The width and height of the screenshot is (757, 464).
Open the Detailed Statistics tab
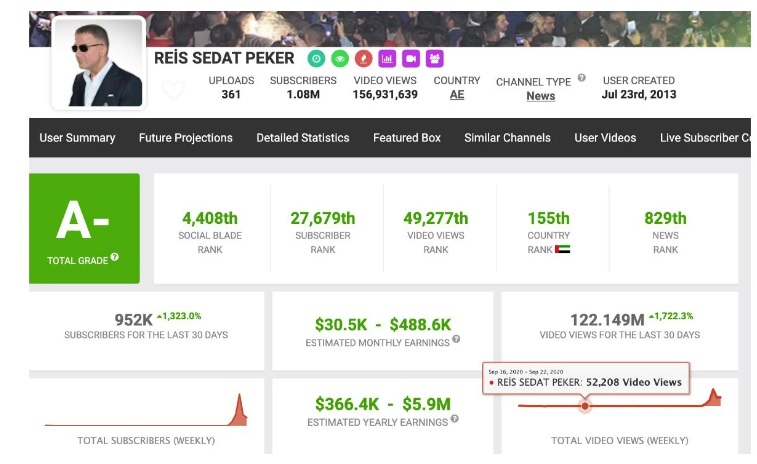(x=303, y=138)
